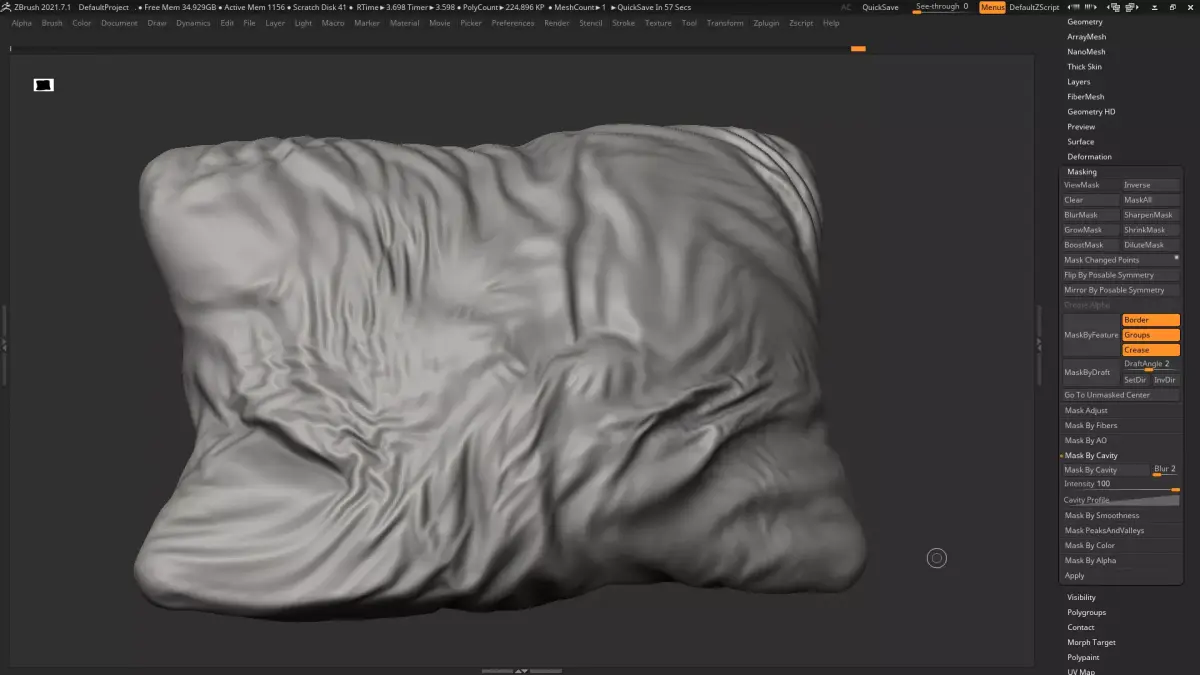Click the next UI colors icon

(1090, 7)
